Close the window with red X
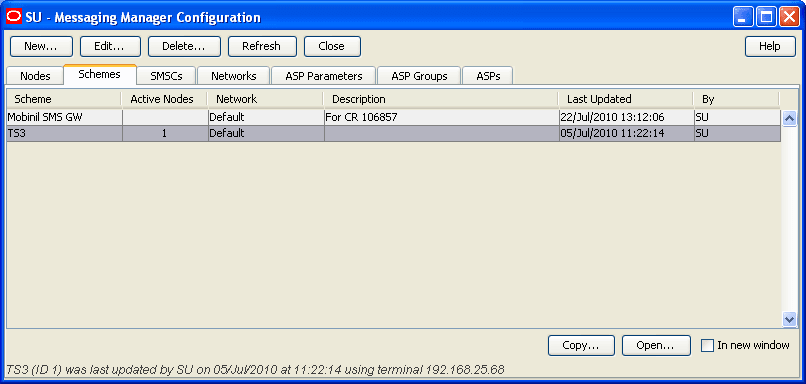 coord(789,17)
